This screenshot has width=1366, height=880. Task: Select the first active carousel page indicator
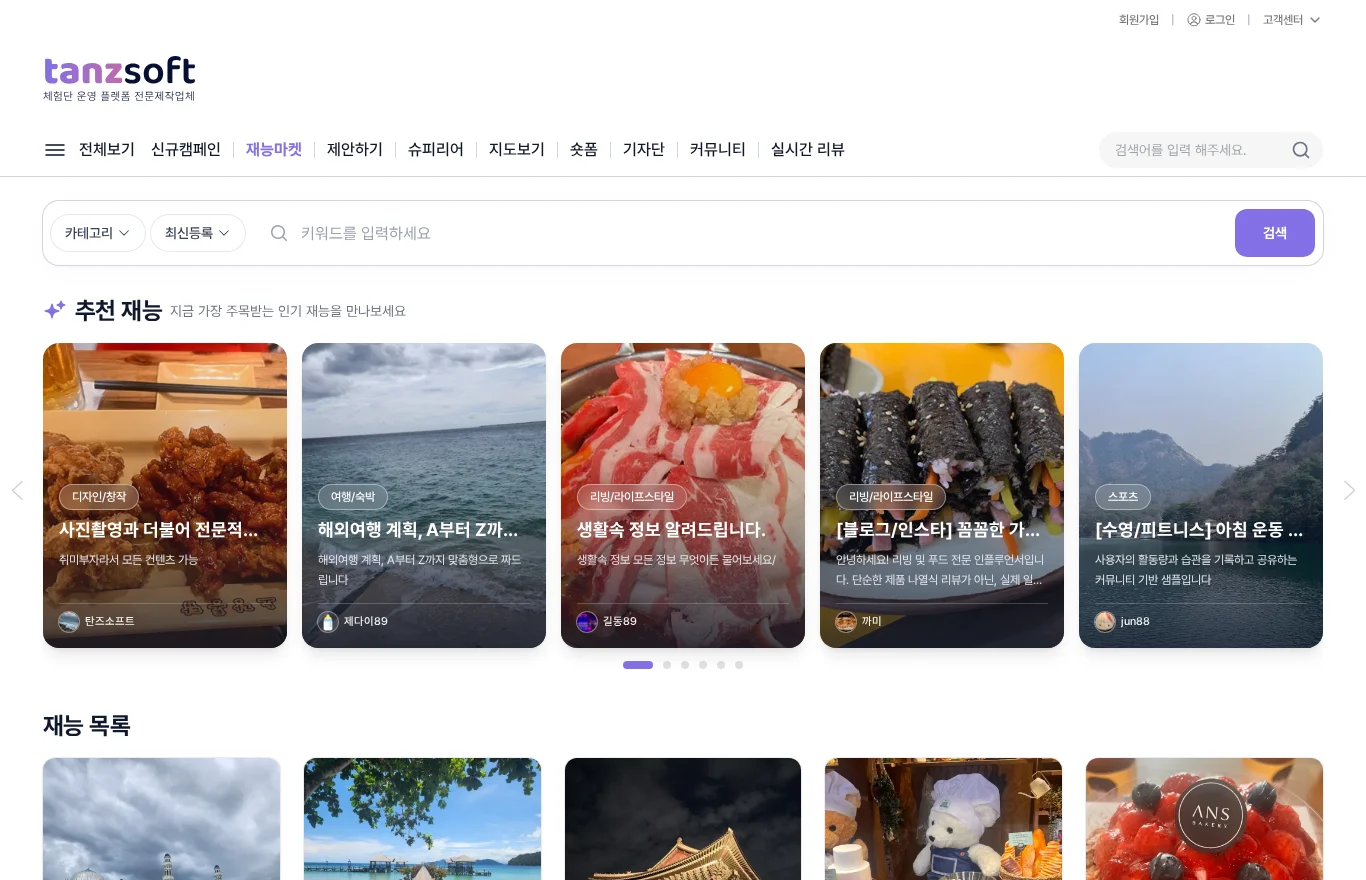tap(638, 665)
